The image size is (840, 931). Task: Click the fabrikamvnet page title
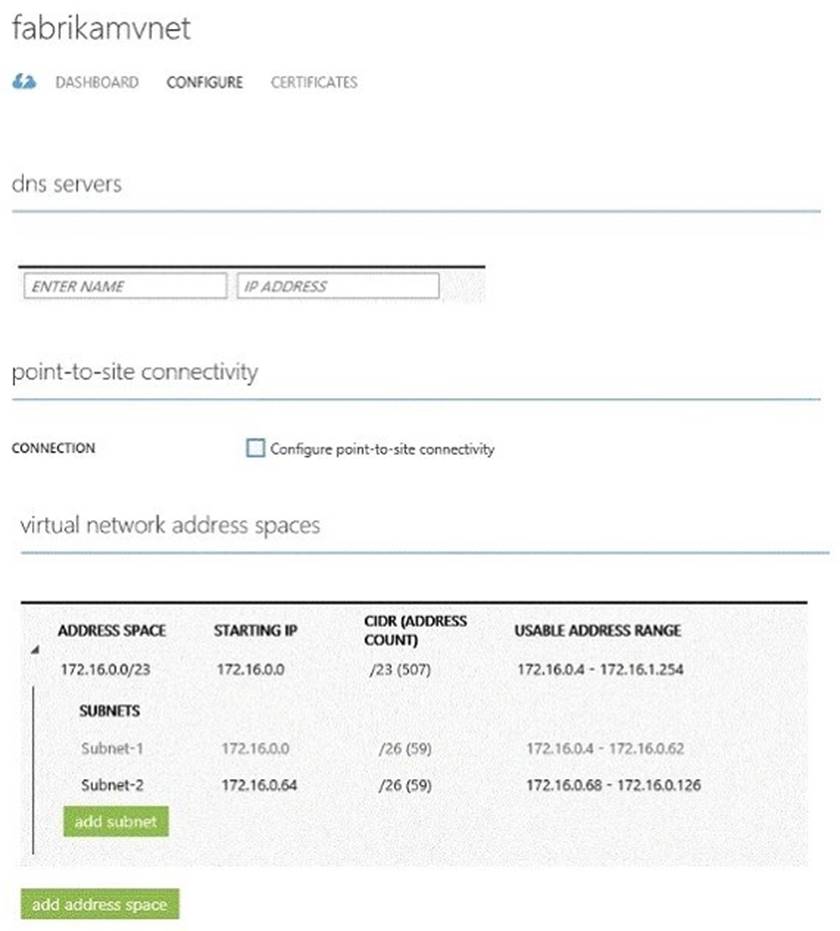(100, 29)
